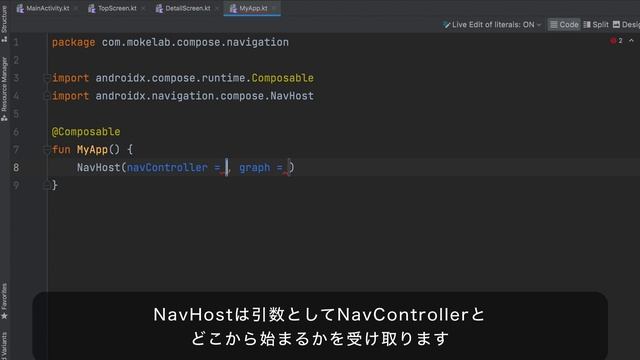Image resolution: width=640 pixels, height=360 pixels.
Task: Jump to previous highlighted error arrow
Action: click(x=631, y=41)
